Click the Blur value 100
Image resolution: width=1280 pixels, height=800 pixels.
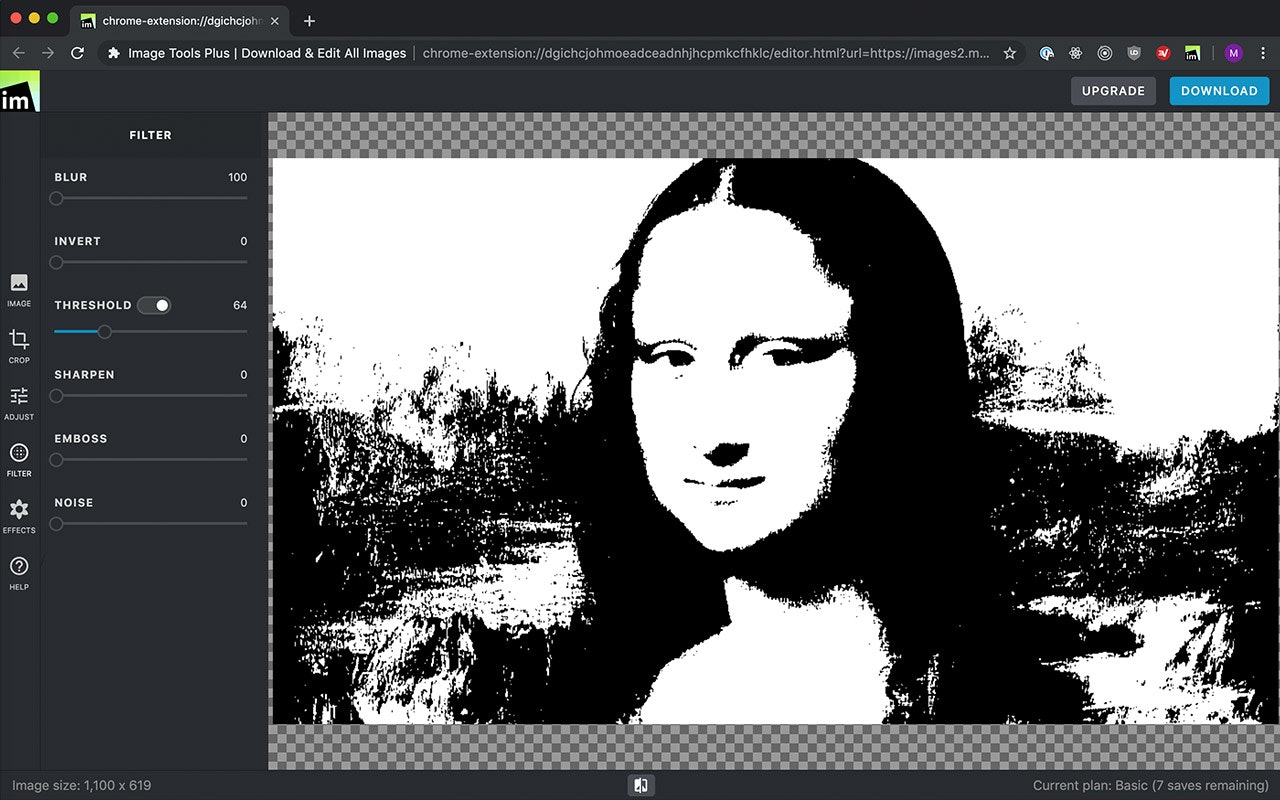tap(237, 177)
